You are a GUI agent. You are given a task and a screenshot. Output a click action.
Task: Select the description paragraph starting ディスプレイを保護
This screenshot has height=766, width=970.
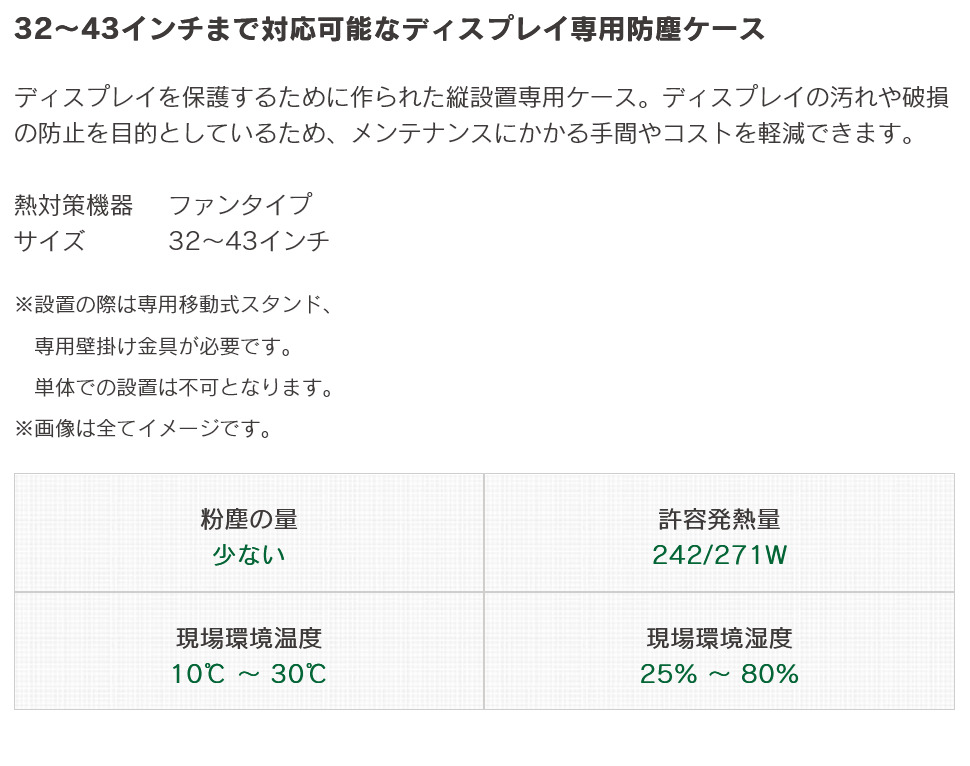pos(482,115)
